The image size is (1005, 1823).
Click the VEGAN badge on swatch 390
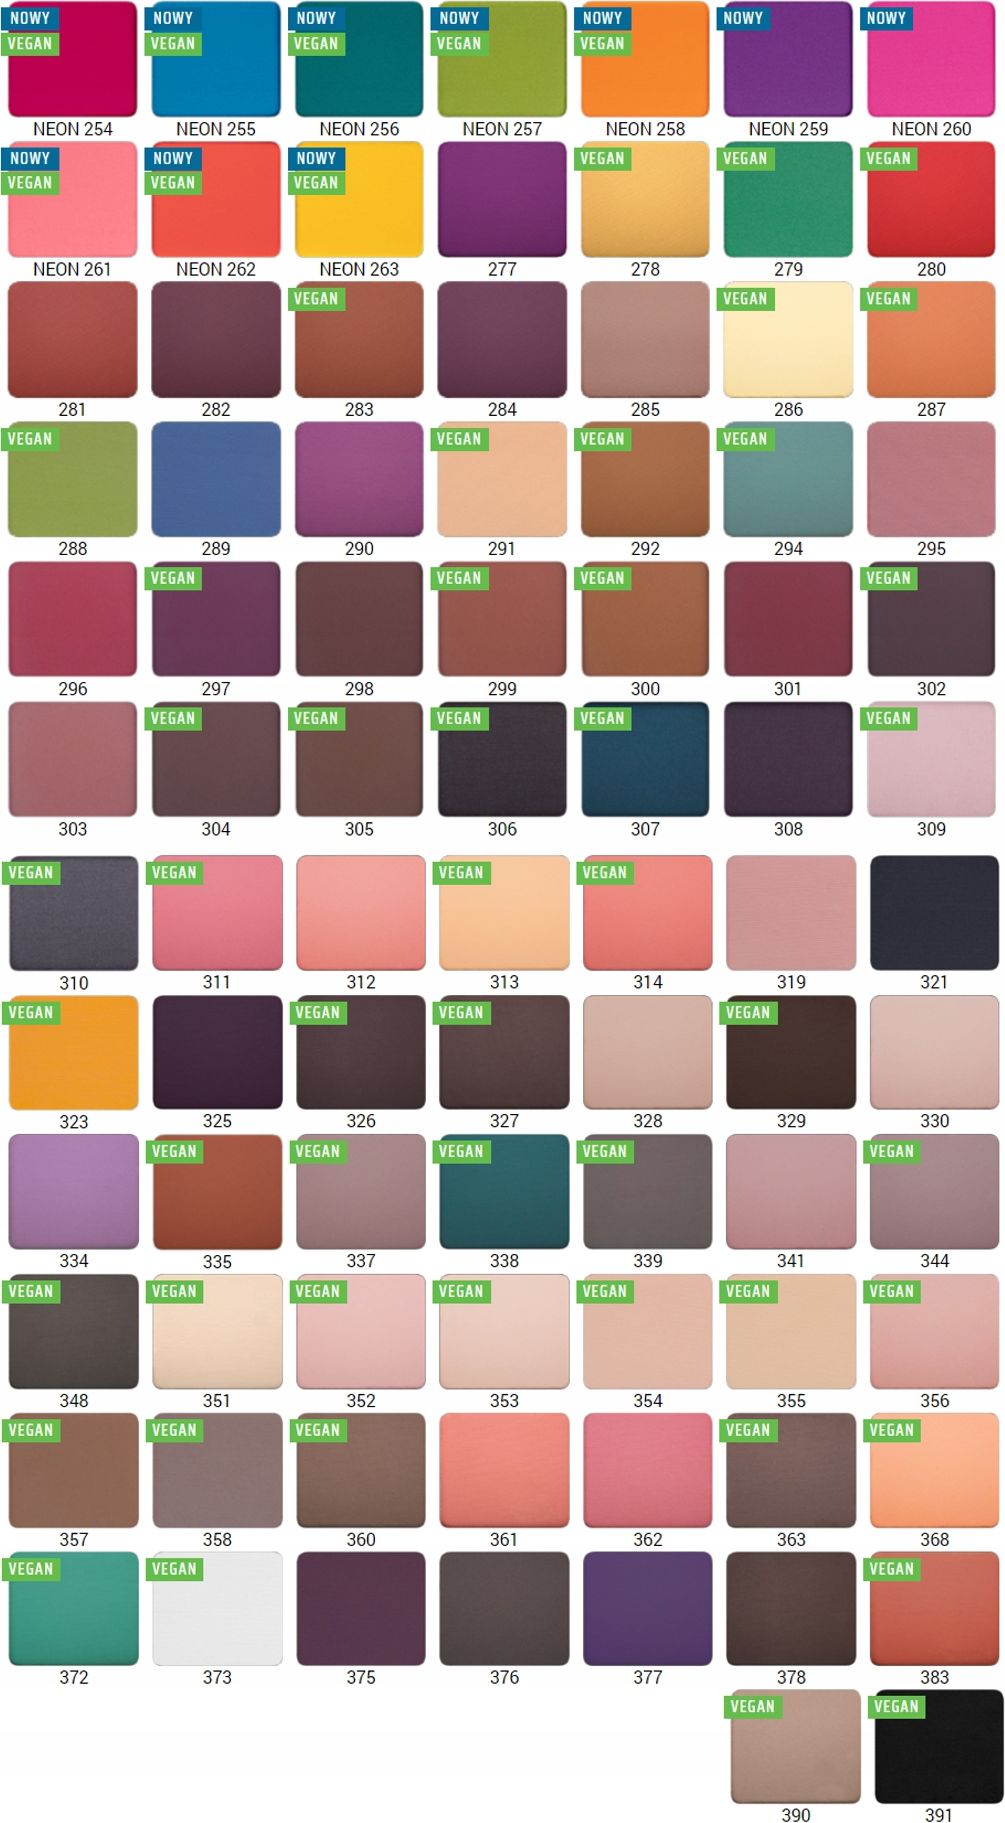[x=752, y=1706]
